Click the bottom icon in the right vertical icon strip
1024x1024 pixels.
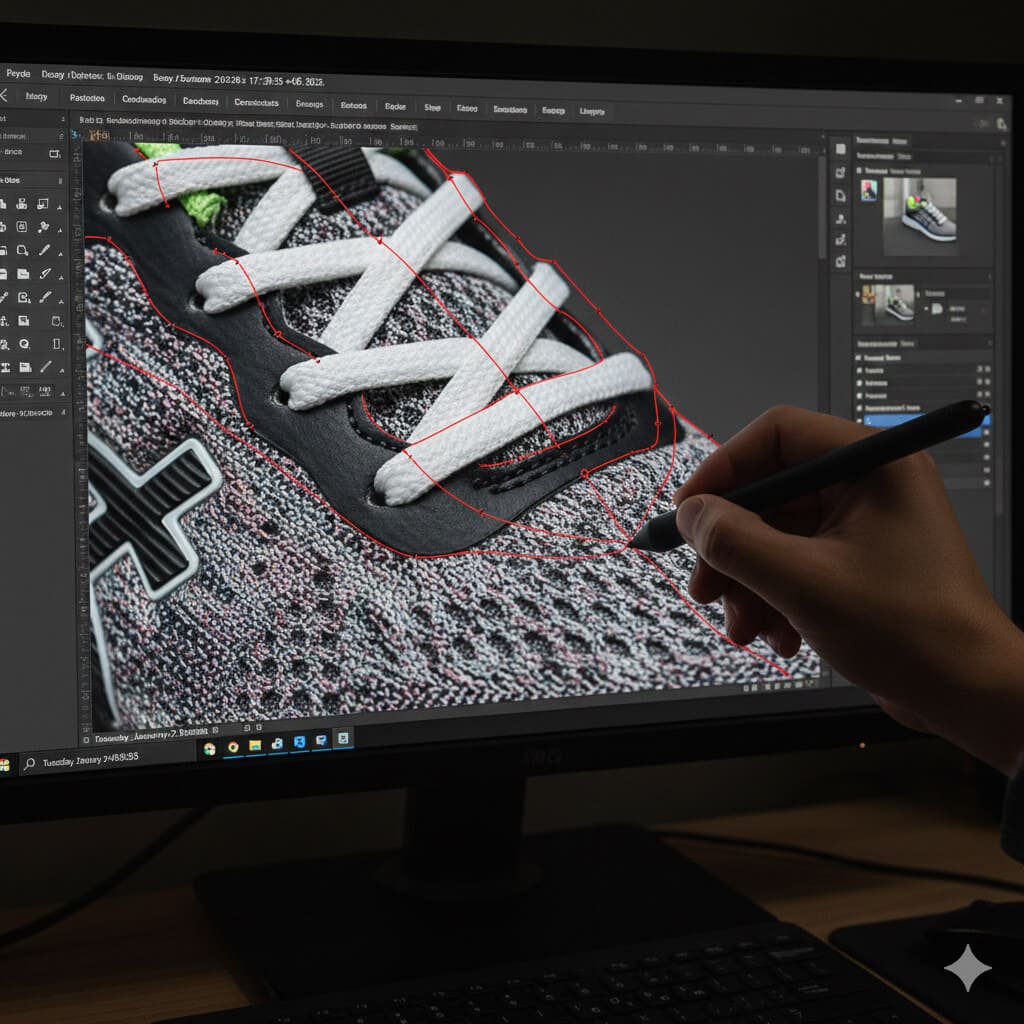tap(840, 261)
